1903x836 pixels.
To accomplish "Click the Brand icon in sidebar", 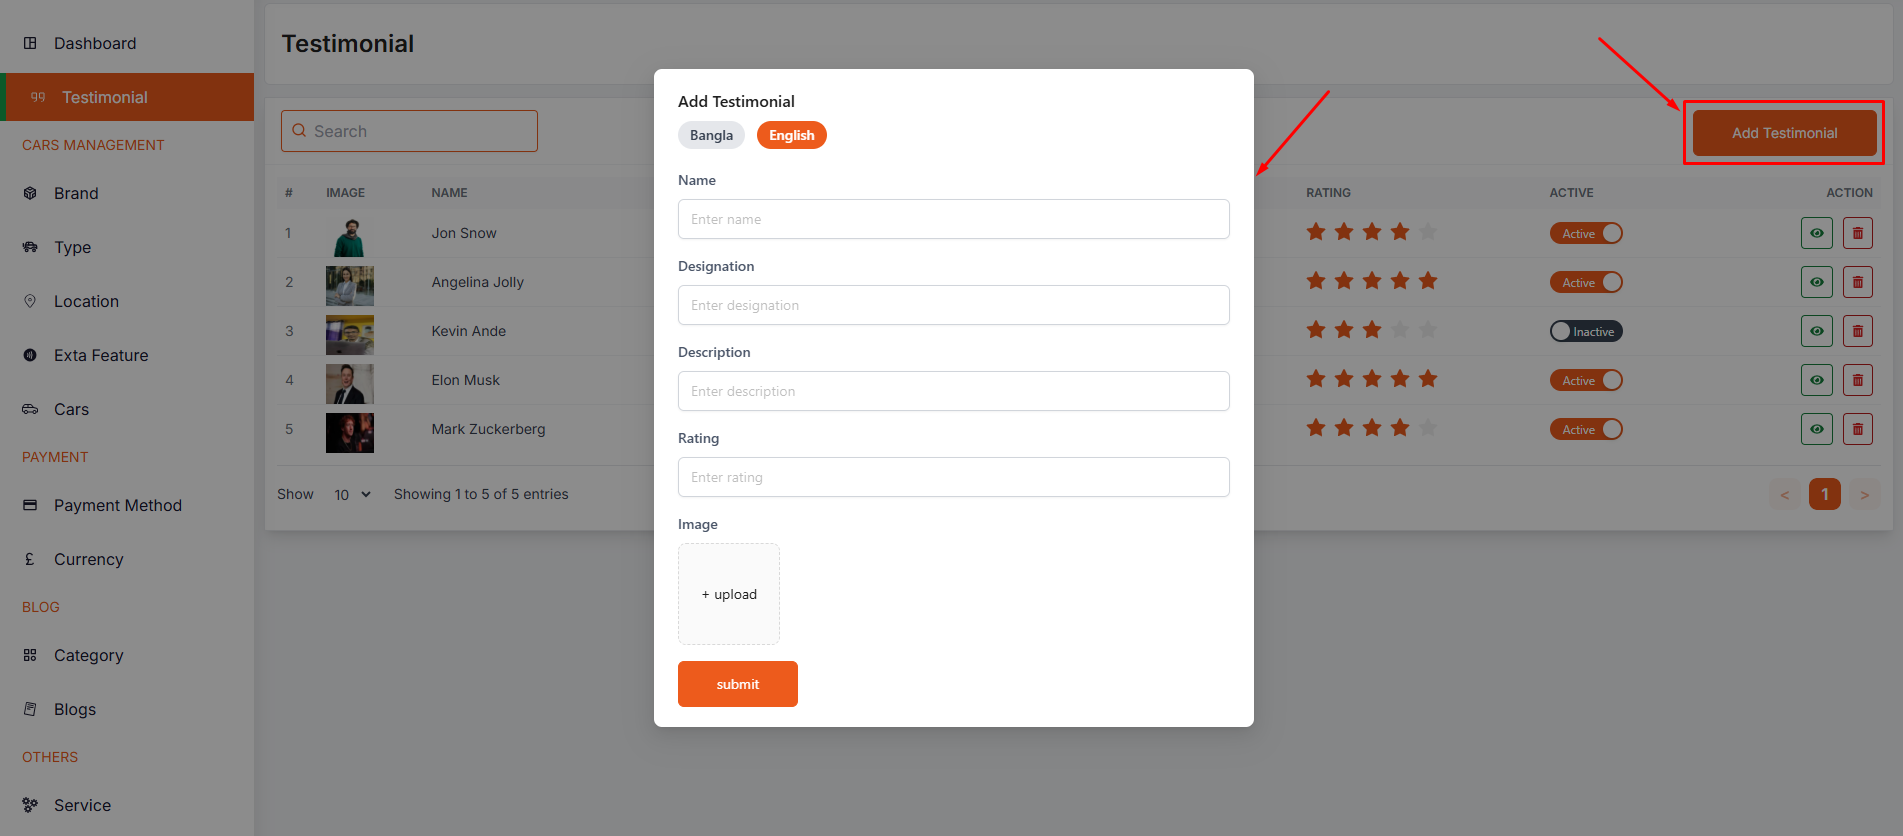I will 30,193.
